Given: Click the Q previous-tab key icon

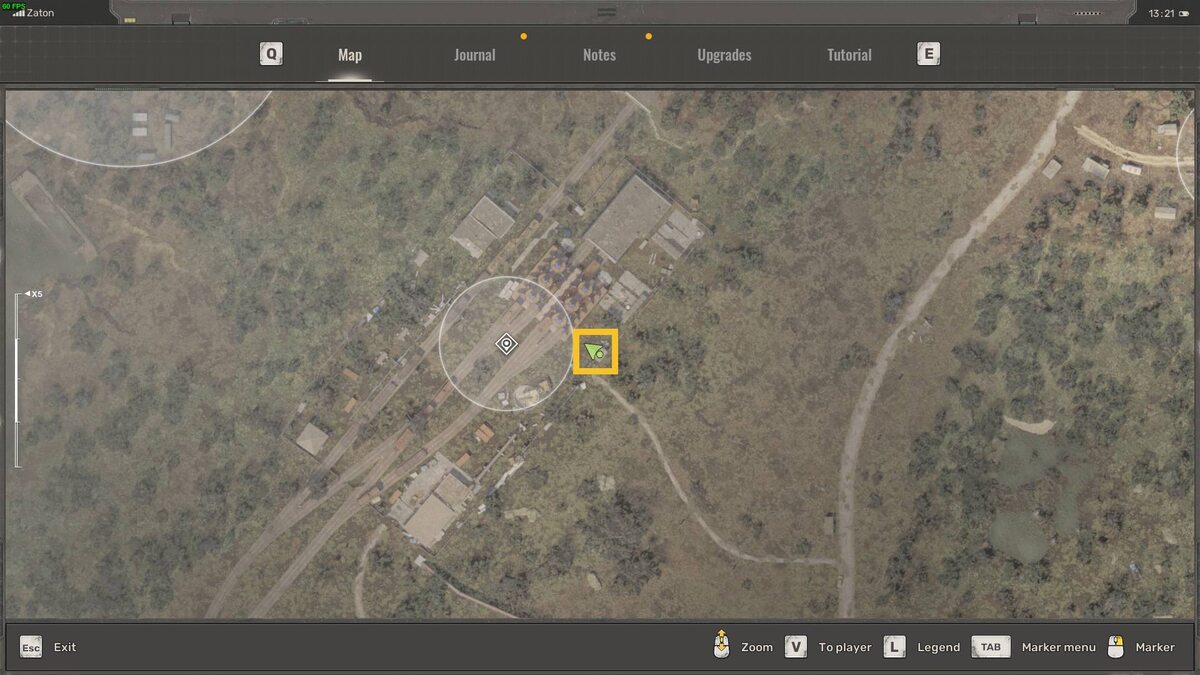Looking at the screenshot, I should point(271,54).
